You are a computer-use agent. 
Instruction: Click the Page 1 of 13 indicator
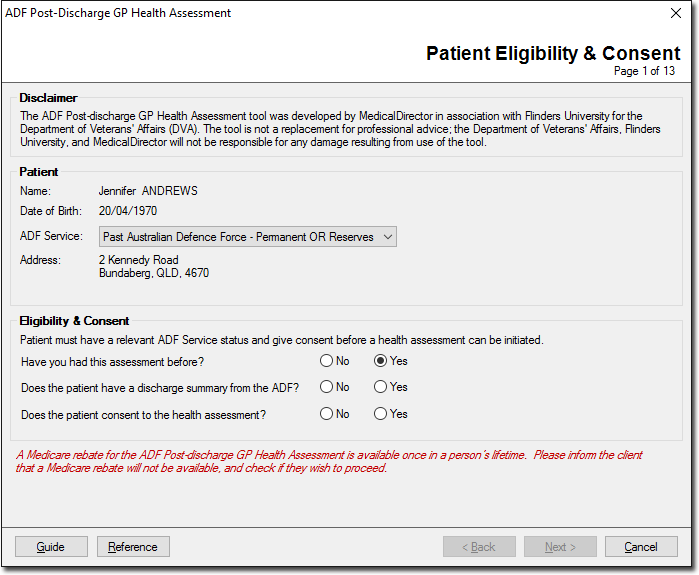click(644, 71)
